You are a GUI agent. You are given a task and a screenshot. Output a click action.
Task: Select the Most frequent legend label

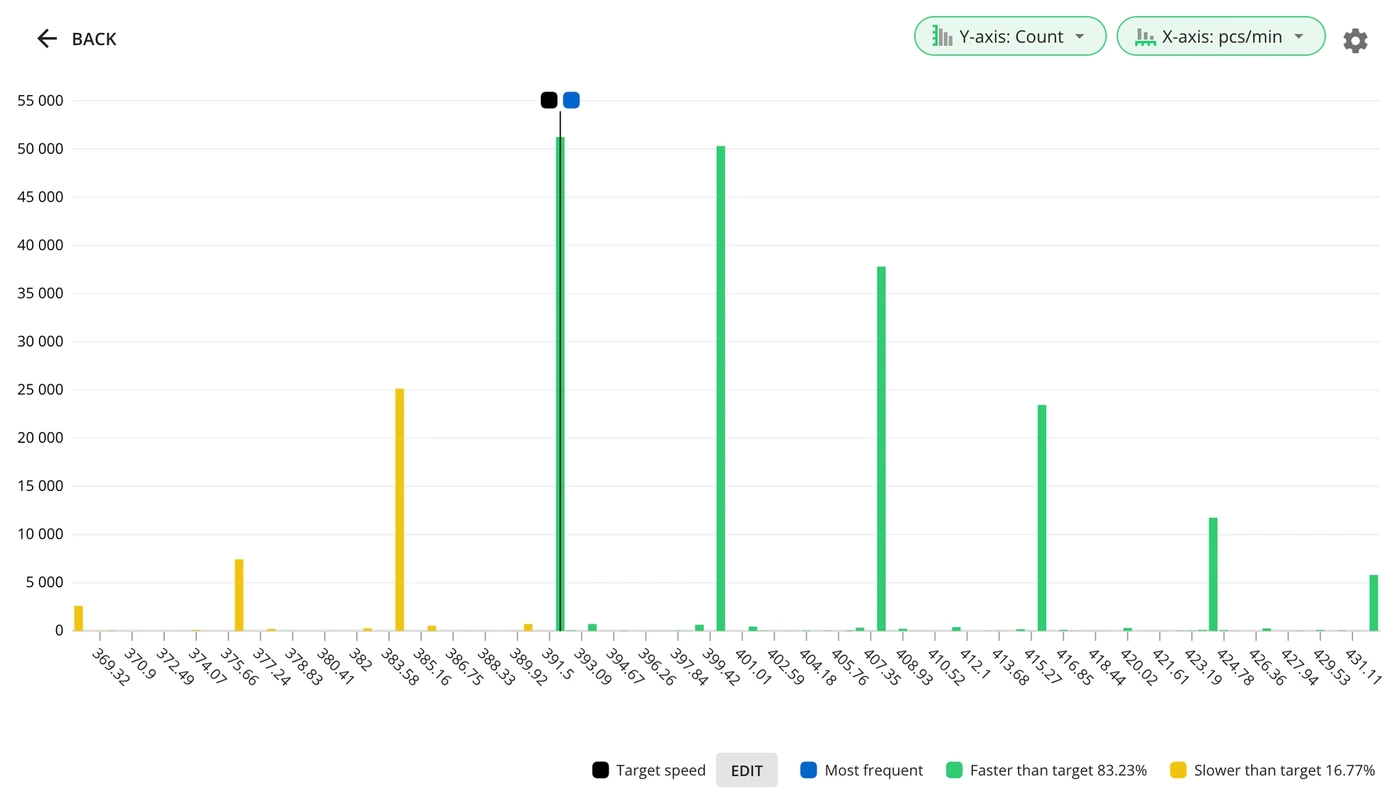point(874,770)
